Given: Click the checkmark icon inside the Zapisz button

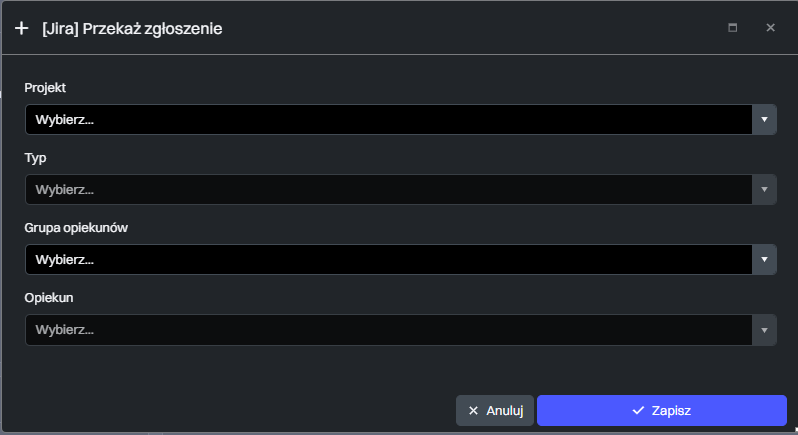Looking at the screenshot, I should coord(637,410).
